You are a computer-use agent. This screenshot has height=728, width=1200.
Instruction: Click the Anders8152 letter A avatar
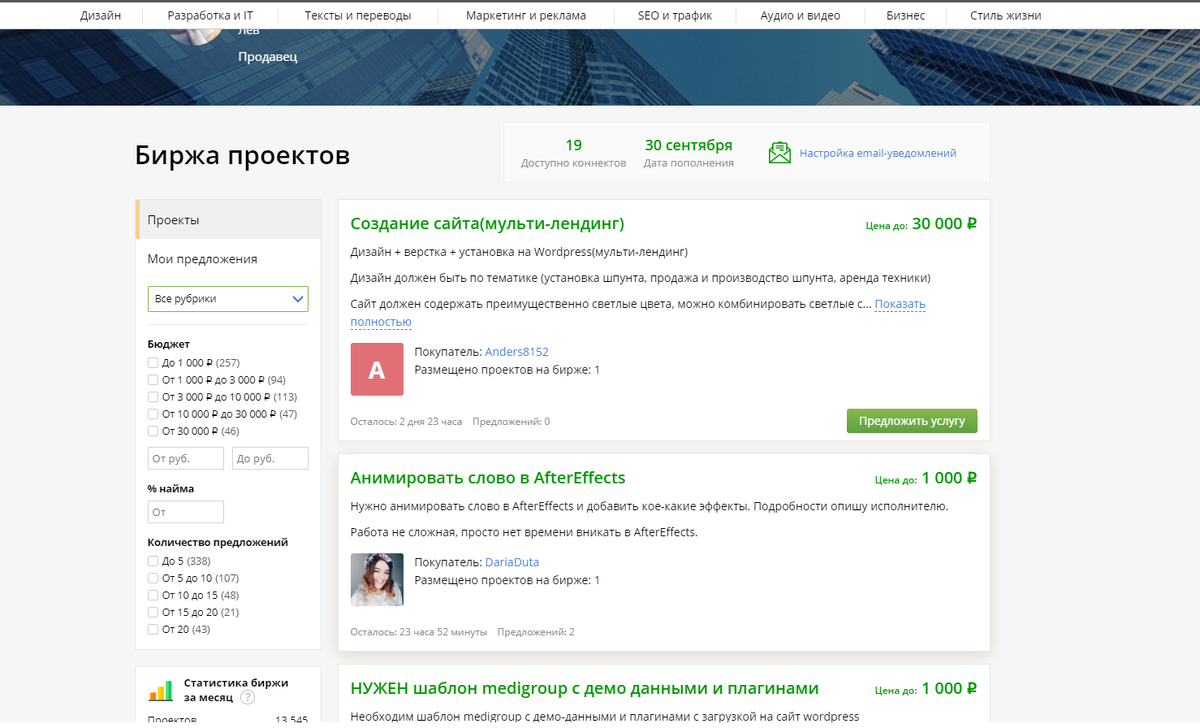point(377,370)
